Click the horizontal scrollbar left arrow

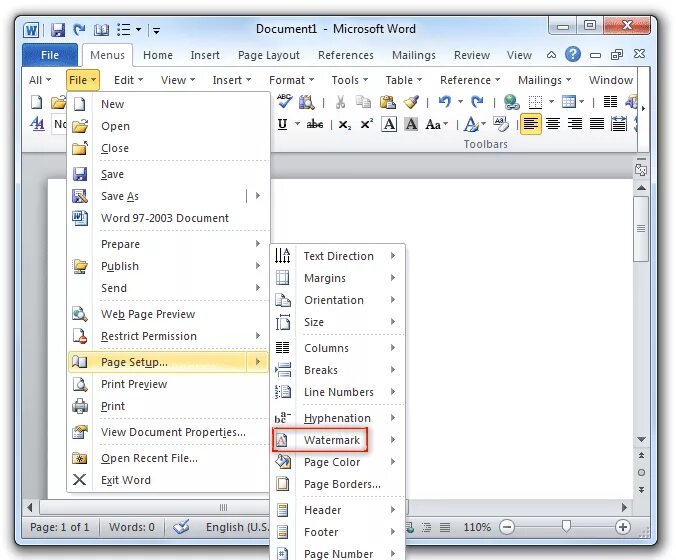[29, 507]
